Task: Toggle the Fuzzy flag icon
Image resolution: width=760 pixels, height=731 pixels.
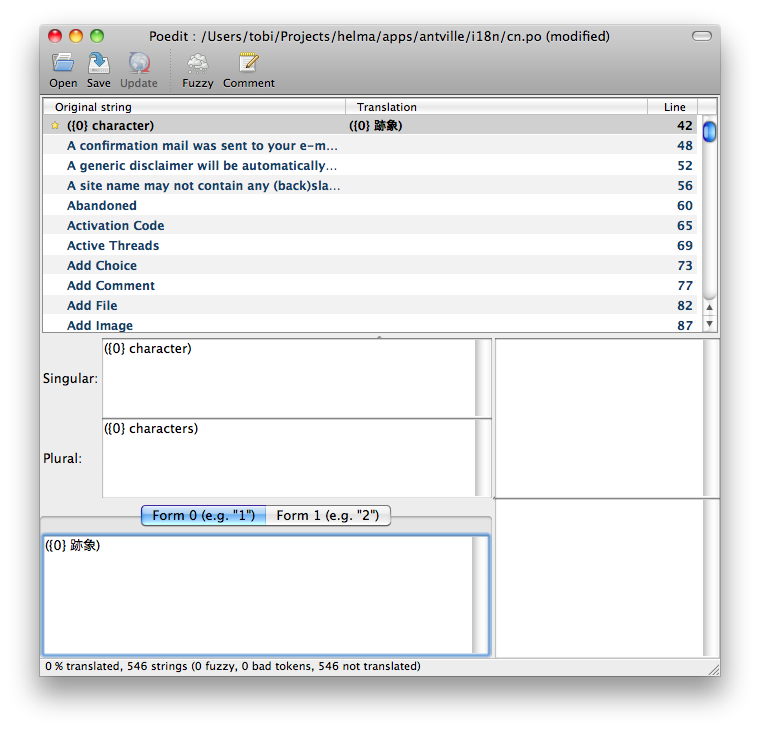Action: click(x=197, y=64)
